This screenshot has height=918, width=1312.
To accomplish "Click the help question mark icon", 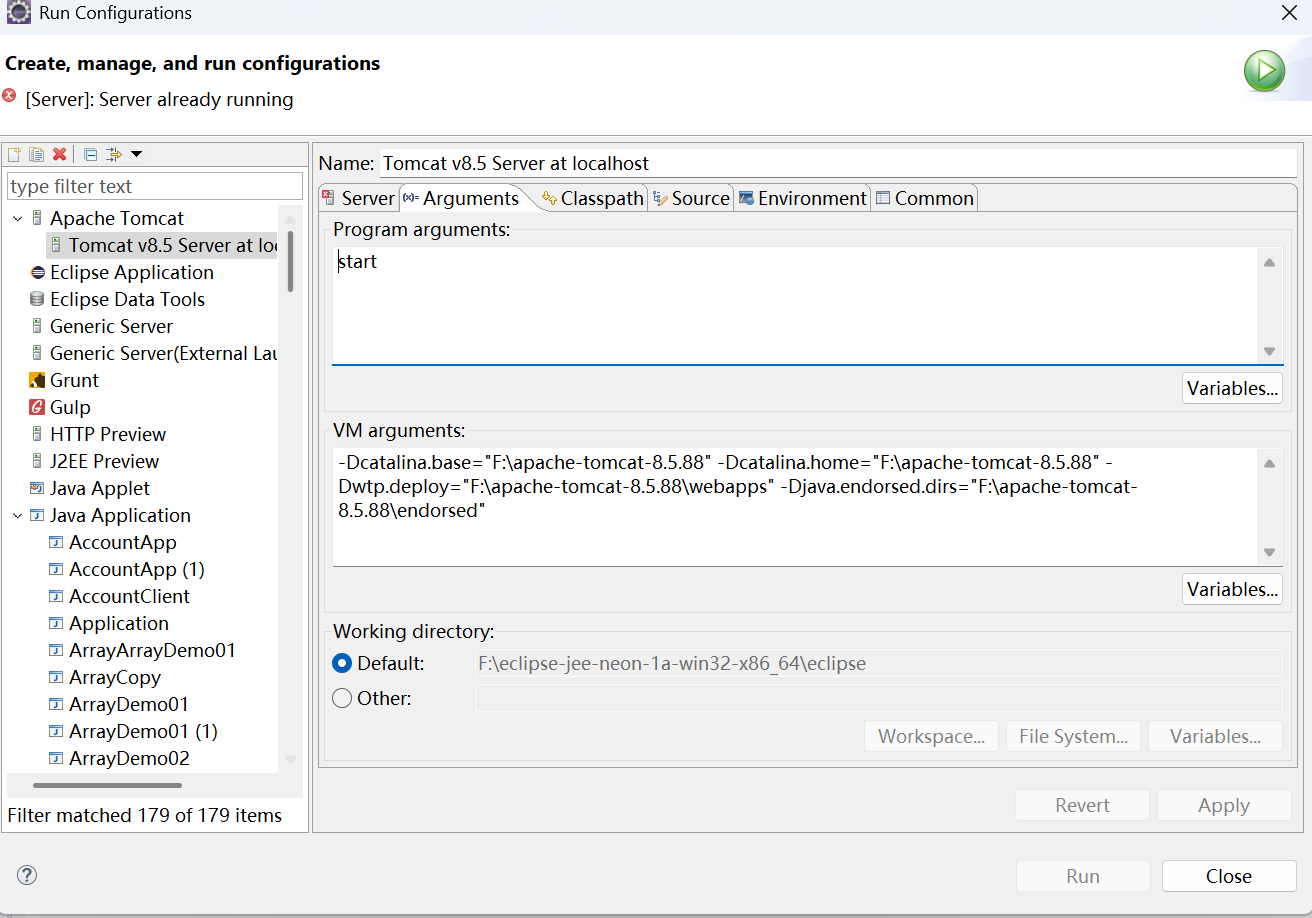I will pos(27,875).
